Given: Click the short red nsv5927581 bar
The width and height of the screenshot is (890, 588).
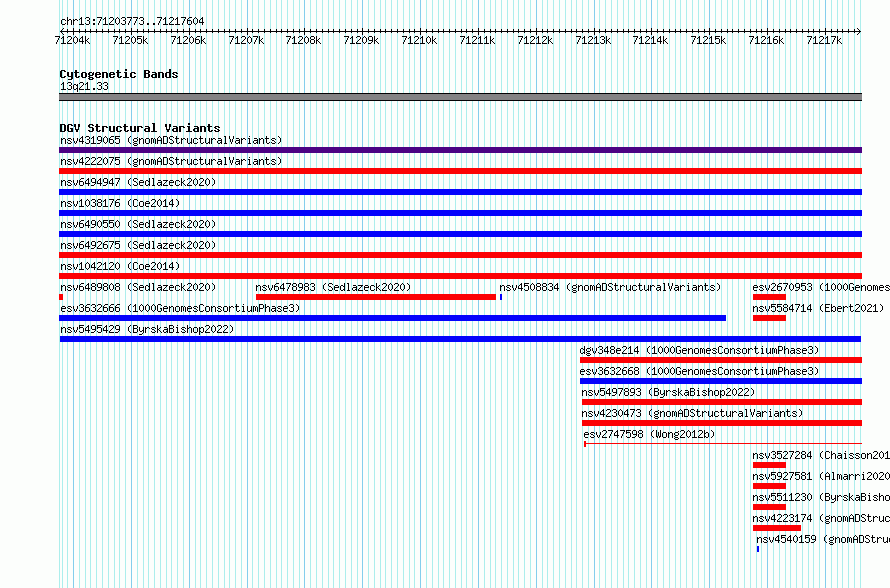Looking at the screenshot, I should (769, 486).
